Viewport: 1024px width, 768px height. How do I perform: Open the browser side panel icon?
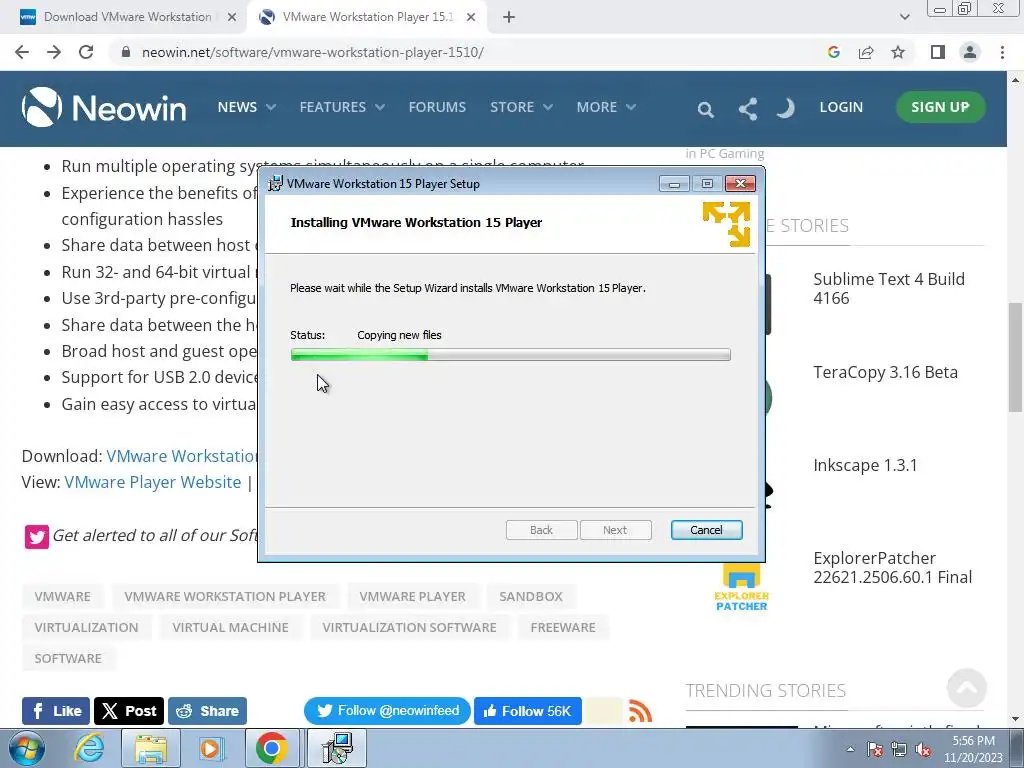[x=938, y=52]
